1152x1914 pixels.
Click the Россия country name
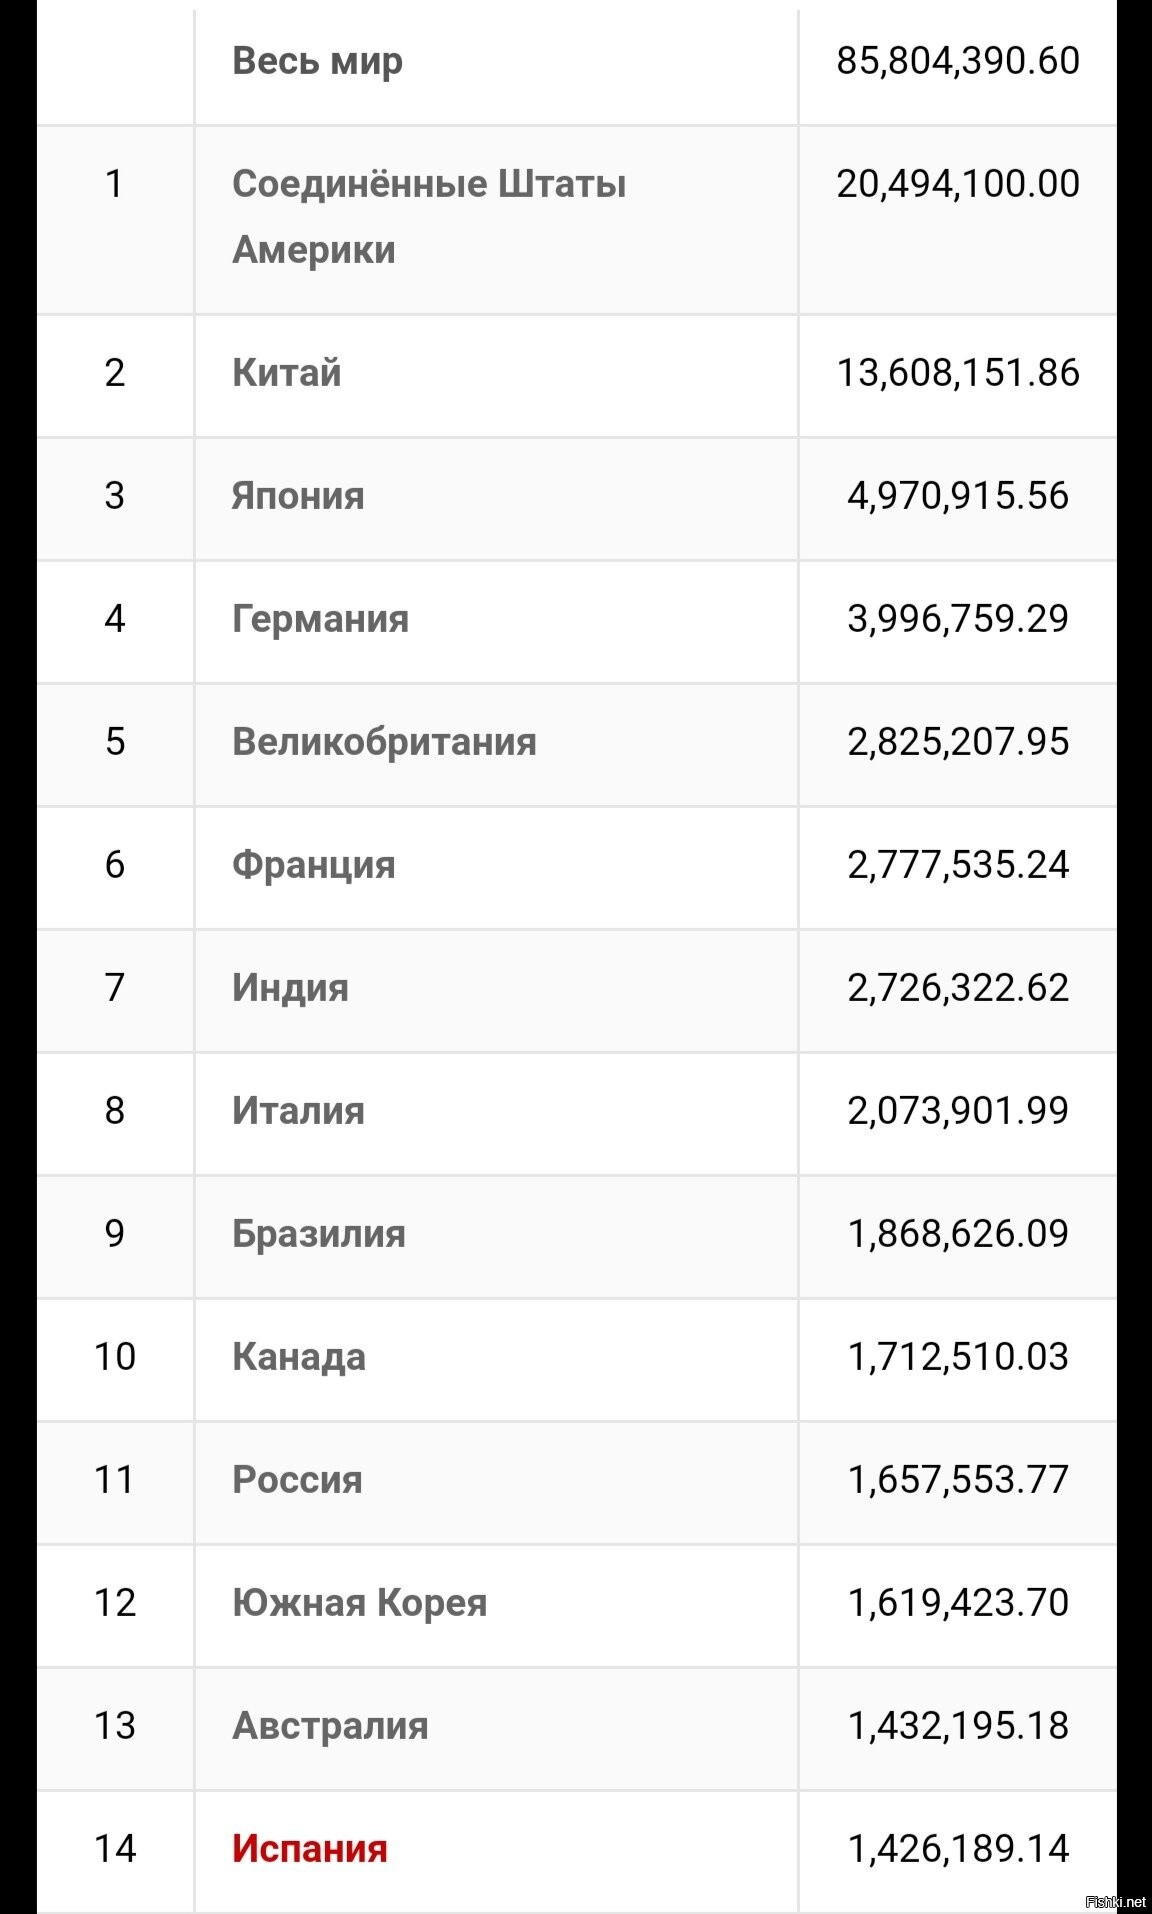[297, 1480]
